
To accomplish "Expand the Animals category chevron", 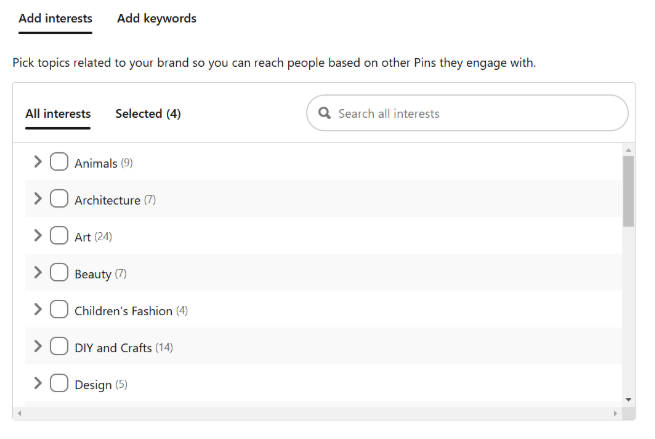I will pyautogui.click(x=38, y=162).
